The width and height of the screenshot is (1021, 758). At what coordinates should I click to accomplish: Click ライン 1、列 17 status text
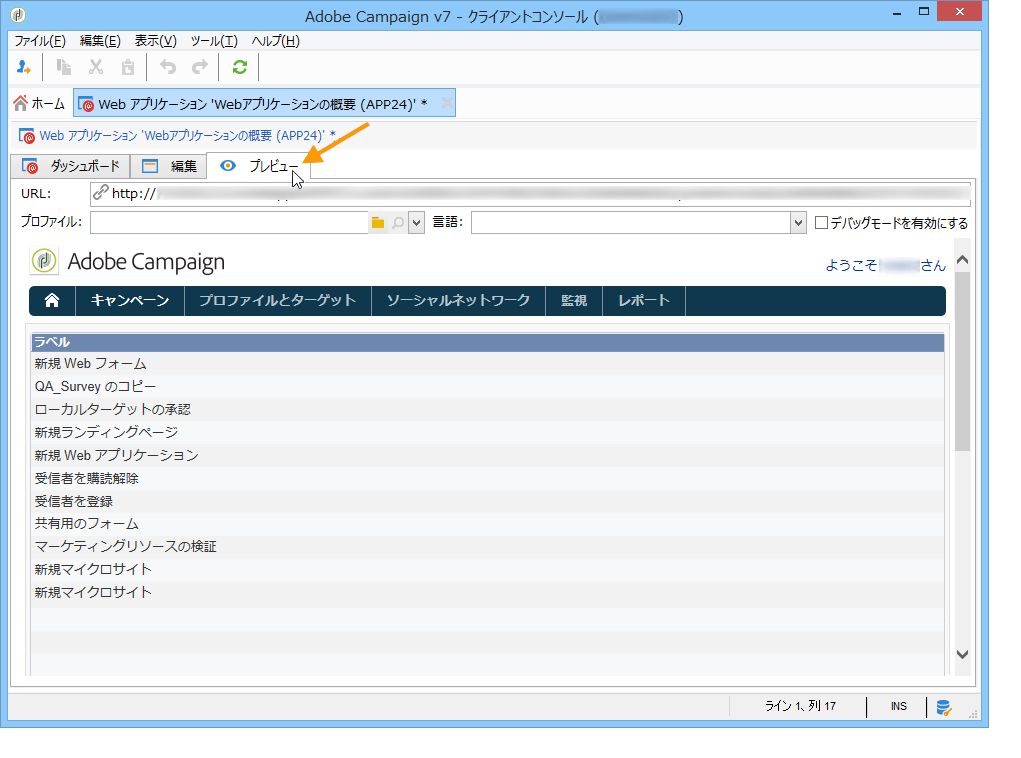(x=800, y=706)
